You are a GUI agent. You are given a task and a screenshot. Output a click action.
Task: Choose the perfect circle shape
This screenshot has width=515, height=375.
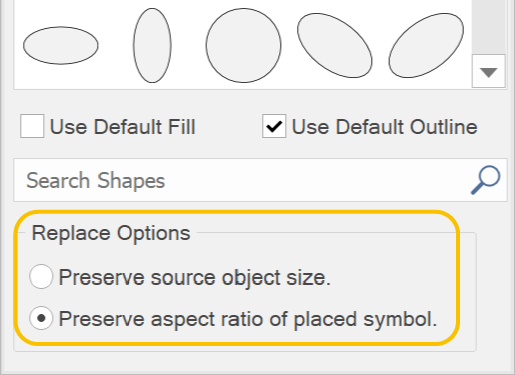[x=243, y=45]
